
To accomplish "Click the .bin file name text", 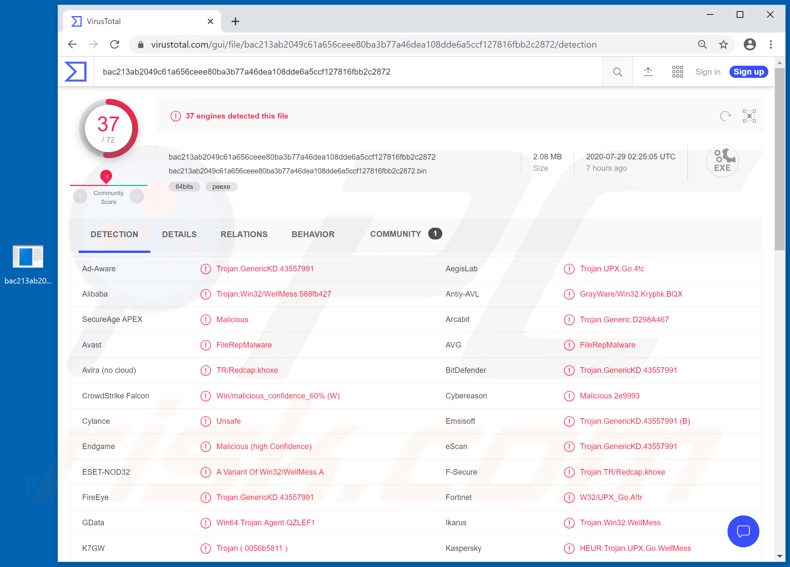I will 297,171.
